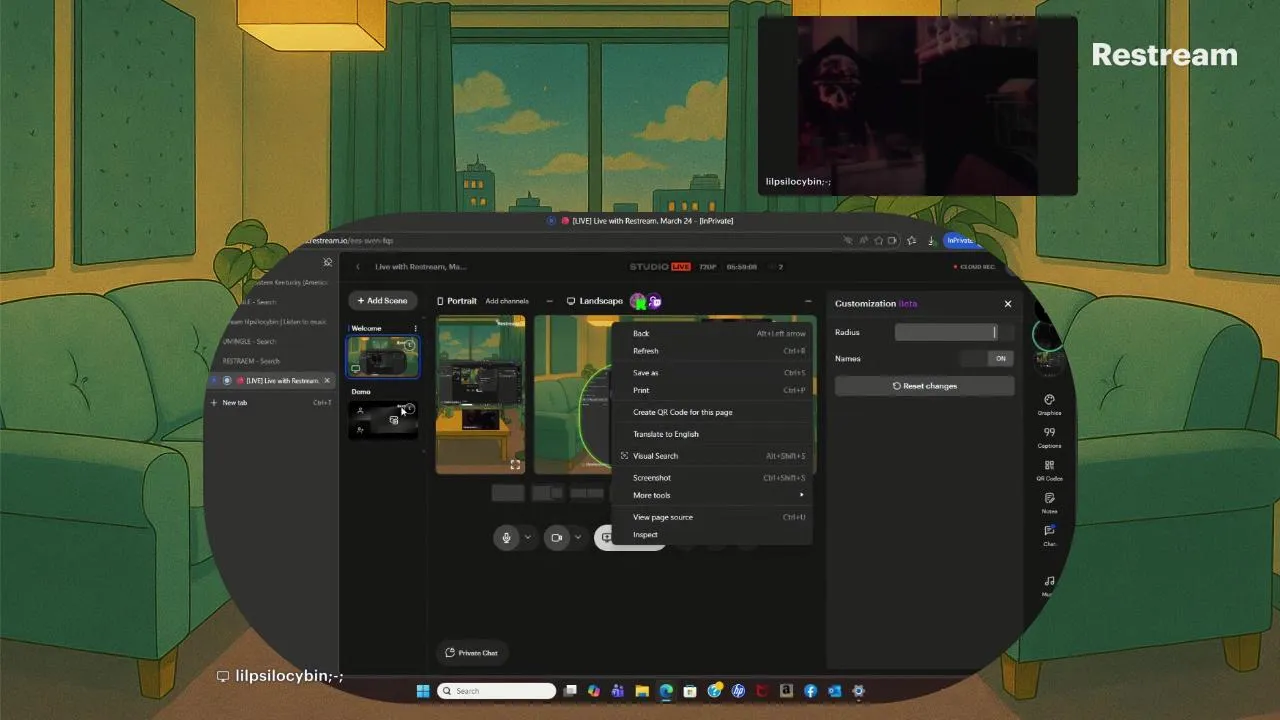Click the fullscreen icon on Portrait preview
1280x720 pixels.
[x=515, y=465]
